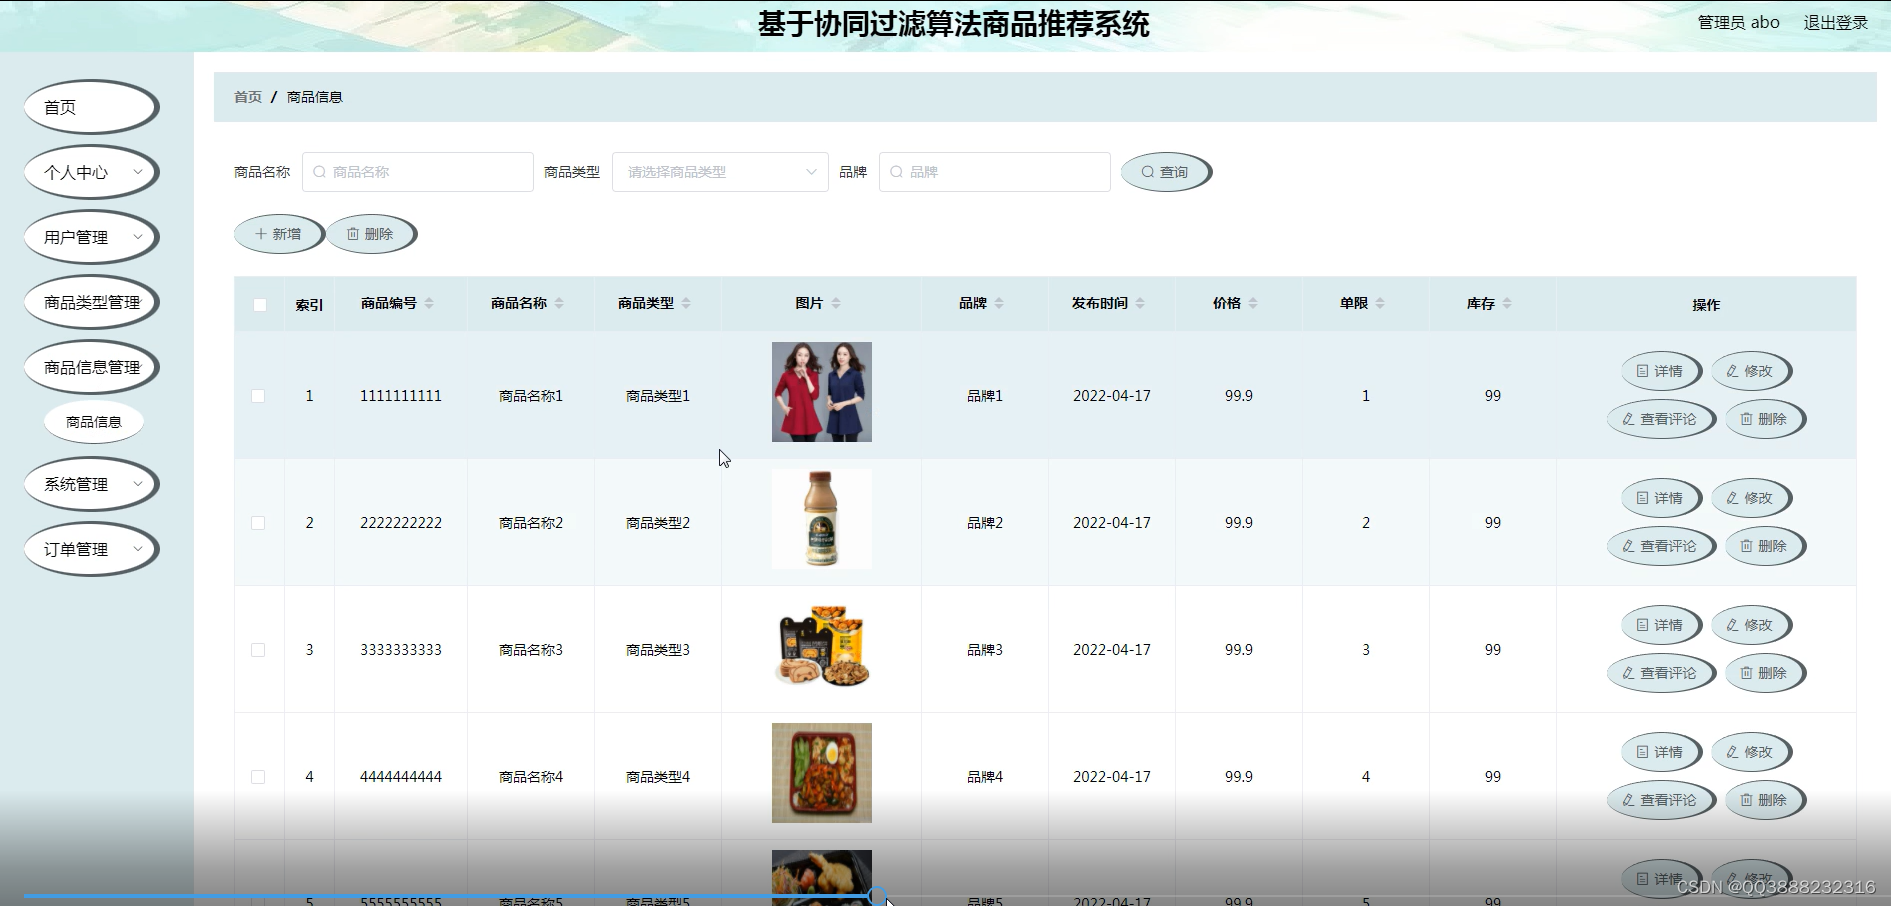This screenshot has height=906, width=1891.
Task: Sort by the 商品类型 column sort arrows
Action: pyautogui.click(x=686, y=303)
